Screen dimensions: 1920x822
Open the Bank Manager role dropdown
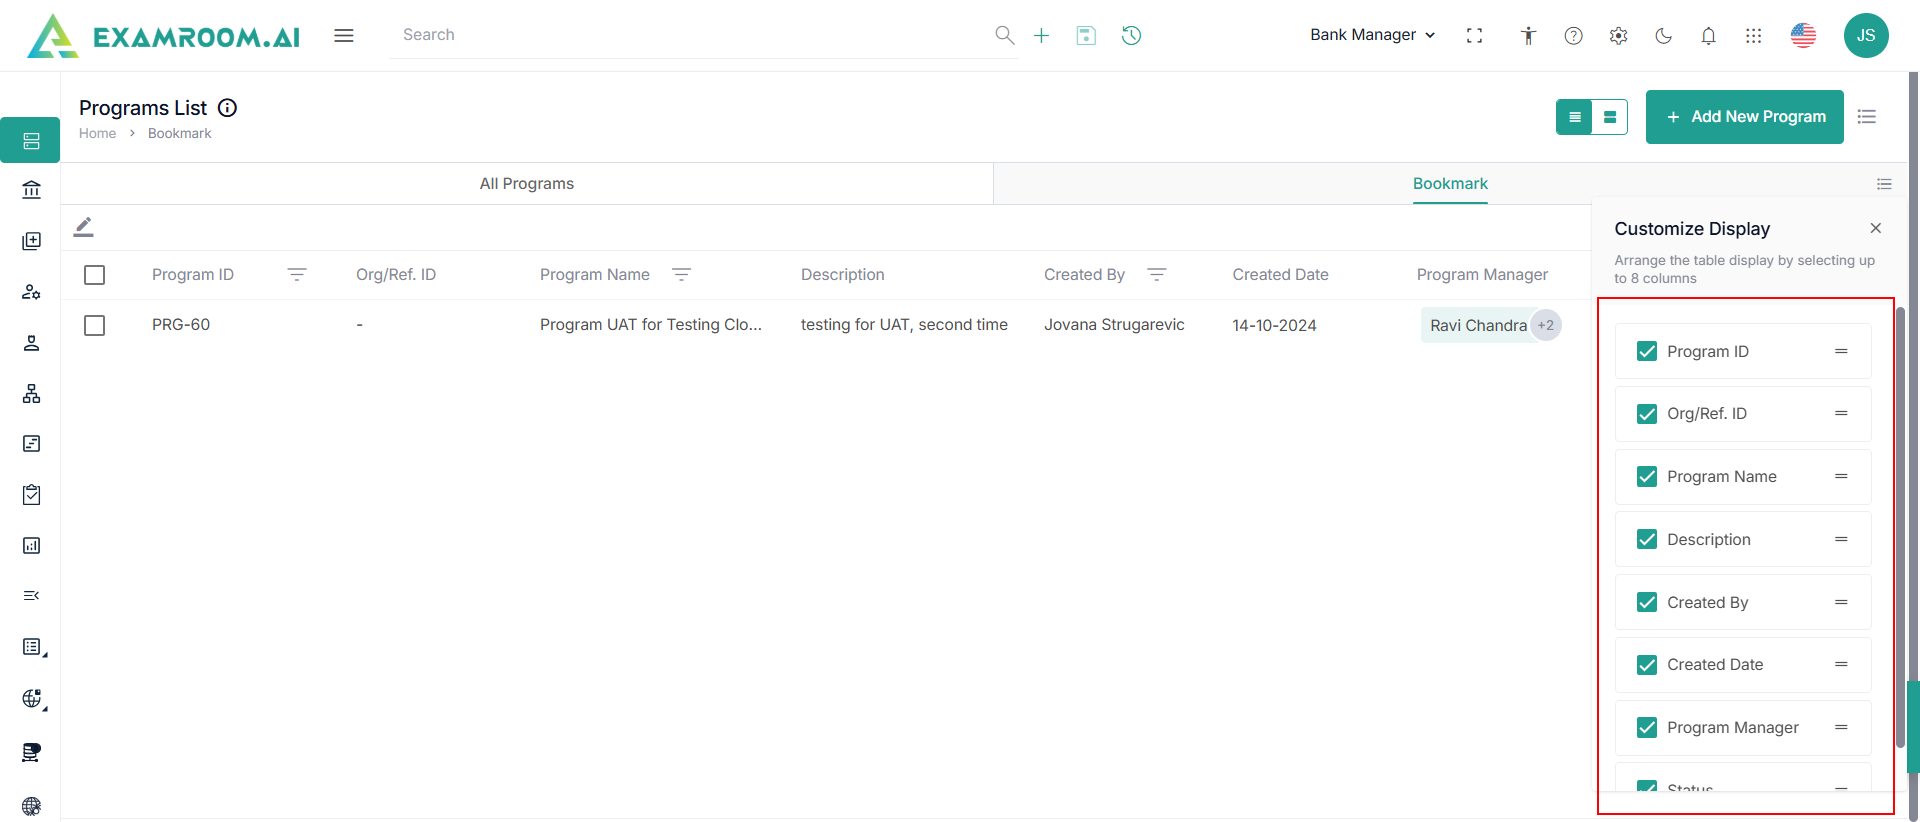(x=1372, y=35)
